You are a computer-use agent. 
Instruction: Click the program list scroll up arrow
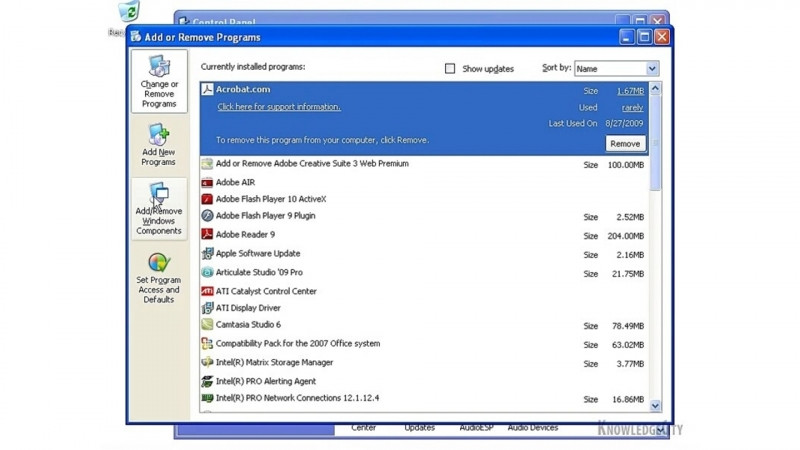pos(655,88)
